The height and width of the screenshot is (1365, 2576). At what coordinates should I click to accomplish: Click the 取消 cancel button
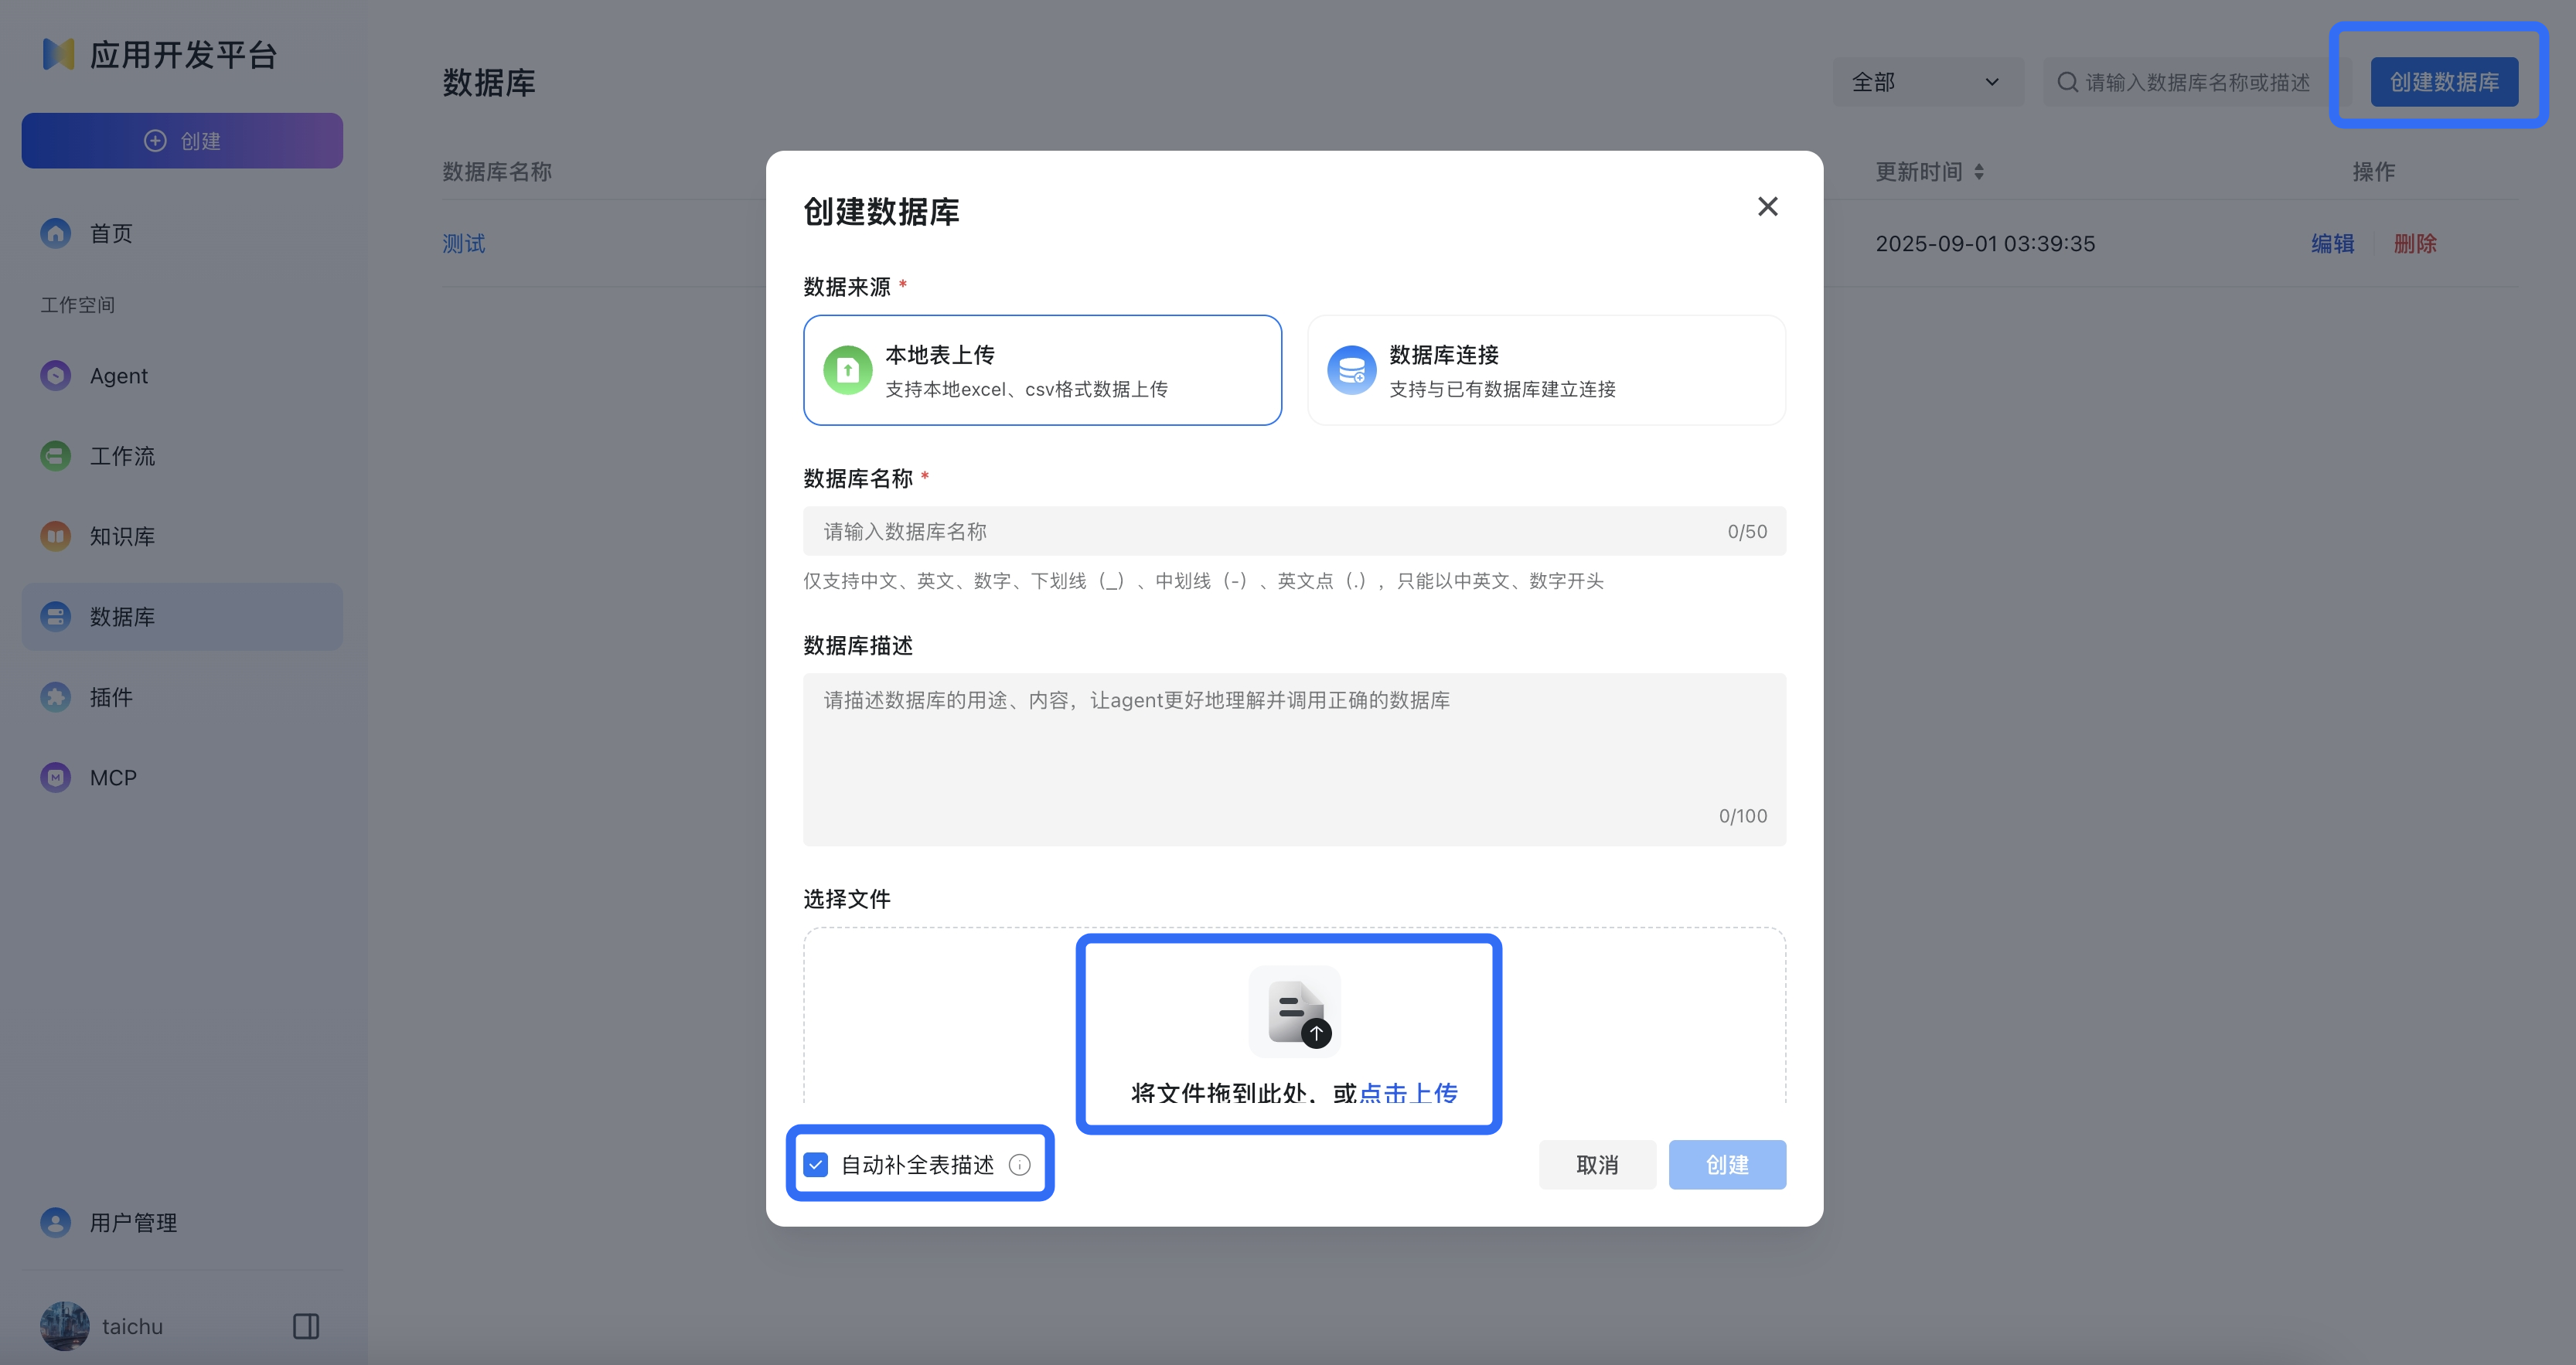point(1597,1164)
